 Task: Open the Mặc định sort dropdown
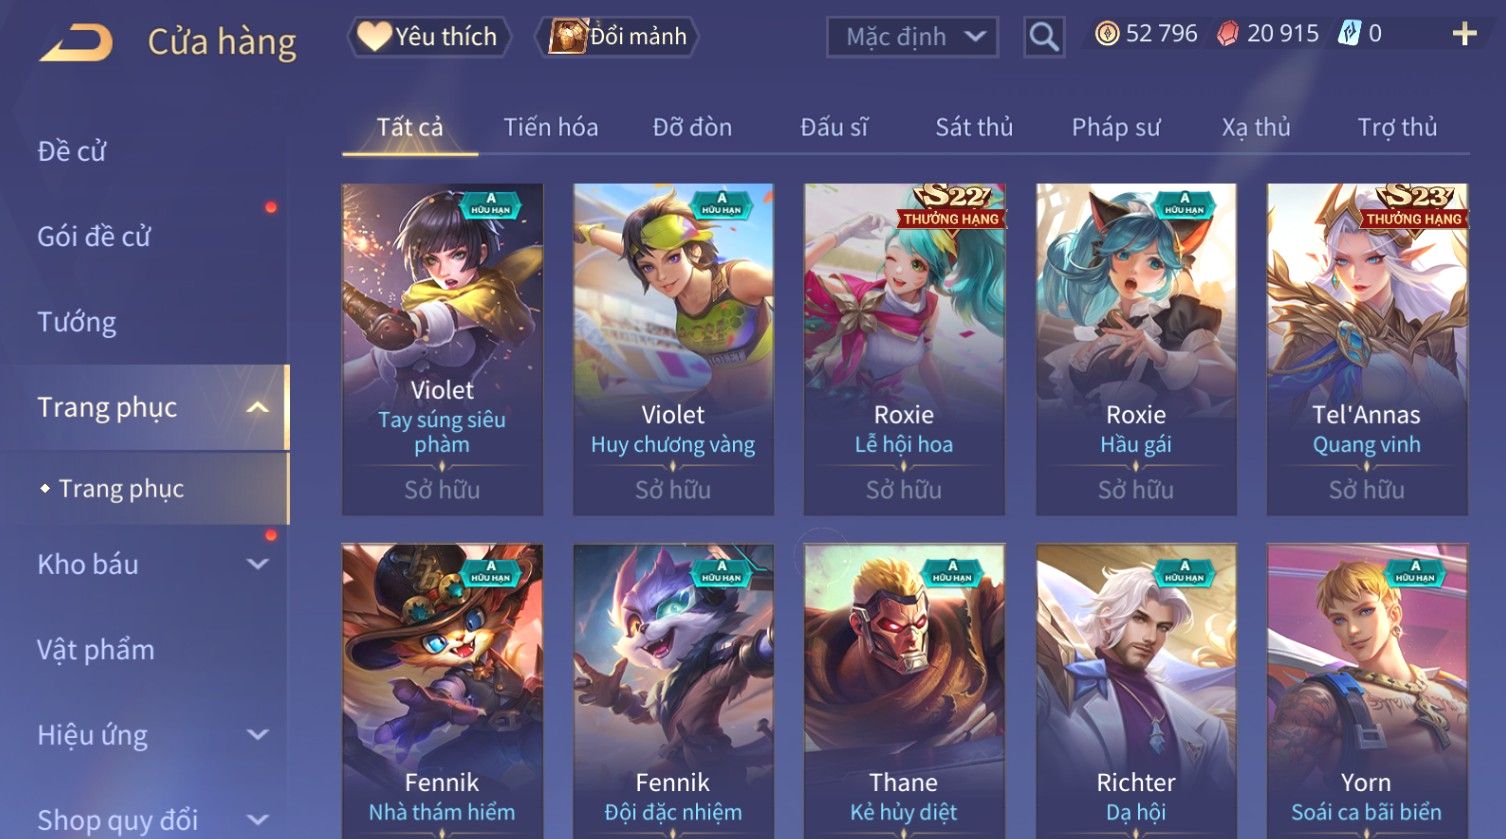[x=912, y=37]
